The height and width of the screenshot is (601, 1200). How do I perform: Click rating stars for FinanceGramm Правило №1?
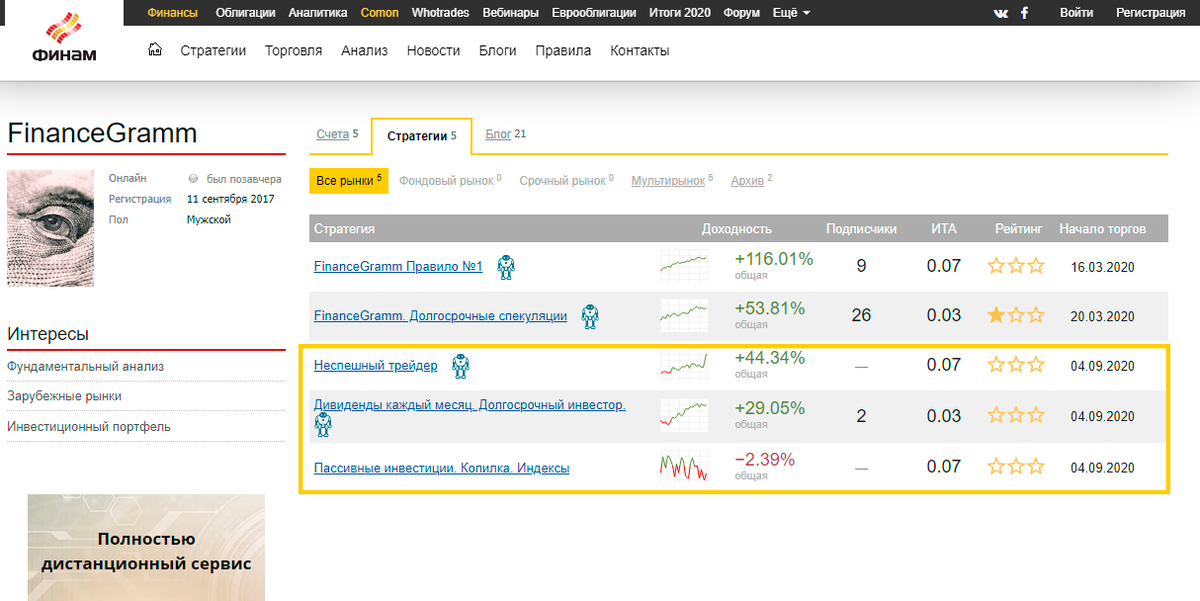1016,266
